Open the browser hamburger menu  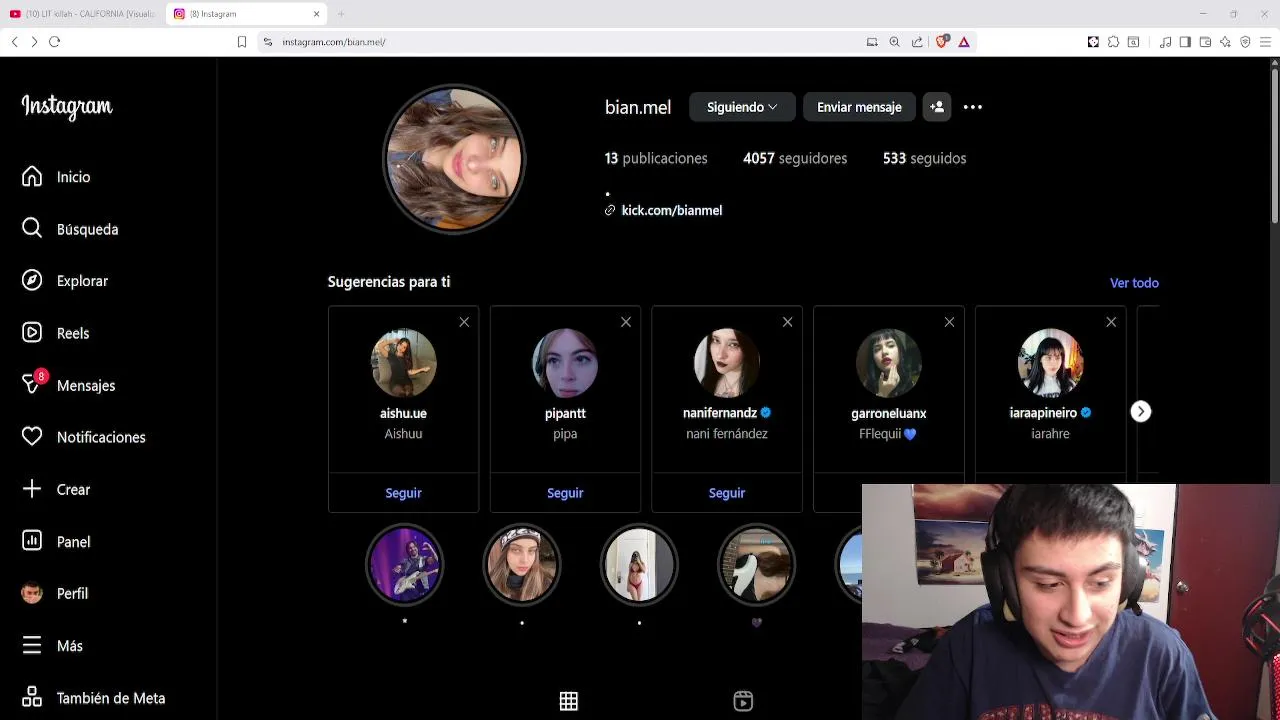pos(1265,42)
